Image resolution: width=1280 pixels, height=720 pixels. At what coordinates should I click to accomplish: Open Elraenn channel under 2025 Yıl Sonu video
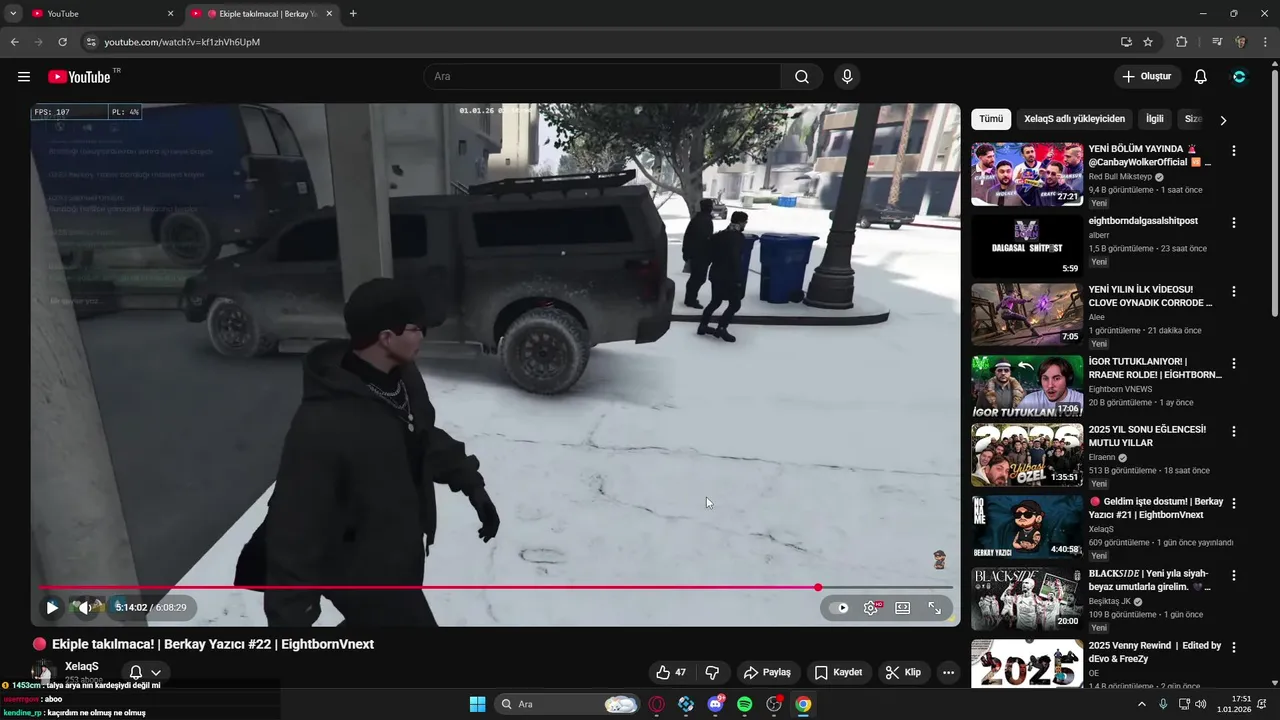click(x=1104, y=457)
